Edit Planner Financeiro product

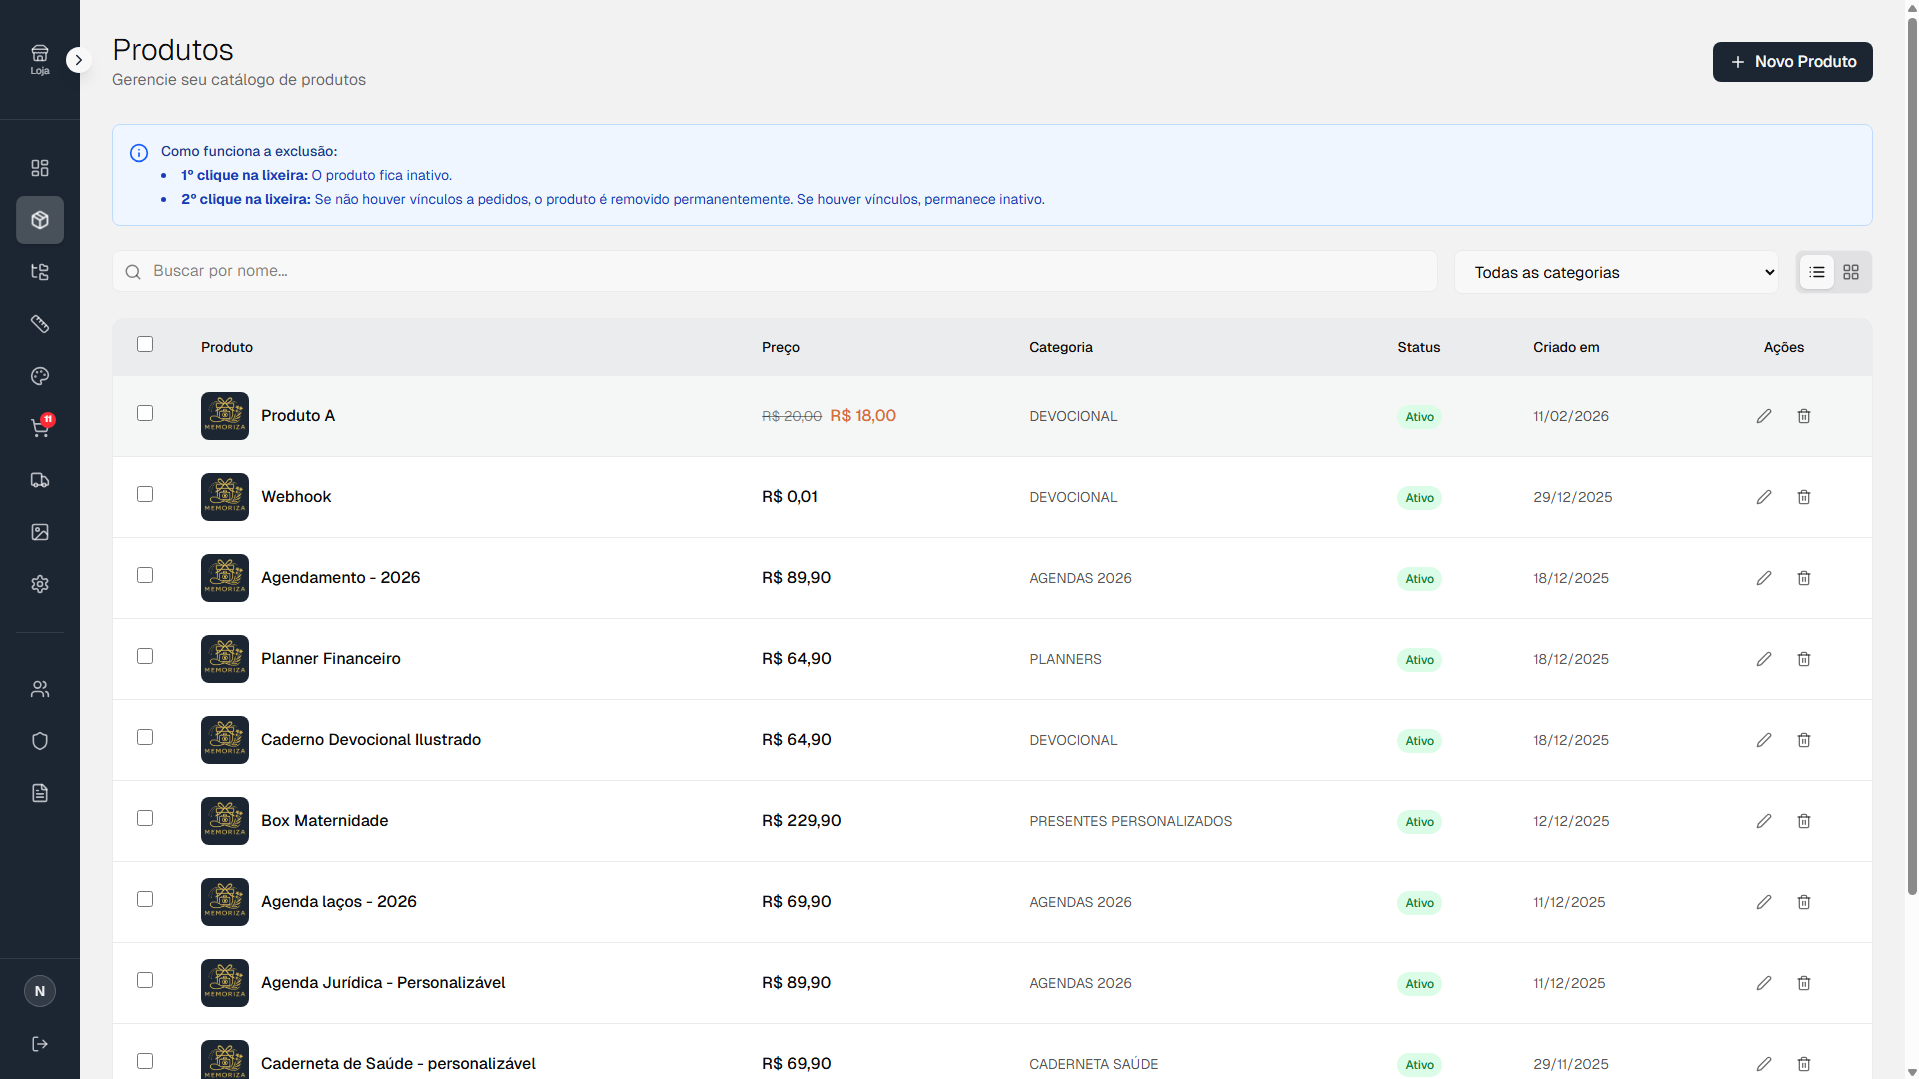point(1764,659)
